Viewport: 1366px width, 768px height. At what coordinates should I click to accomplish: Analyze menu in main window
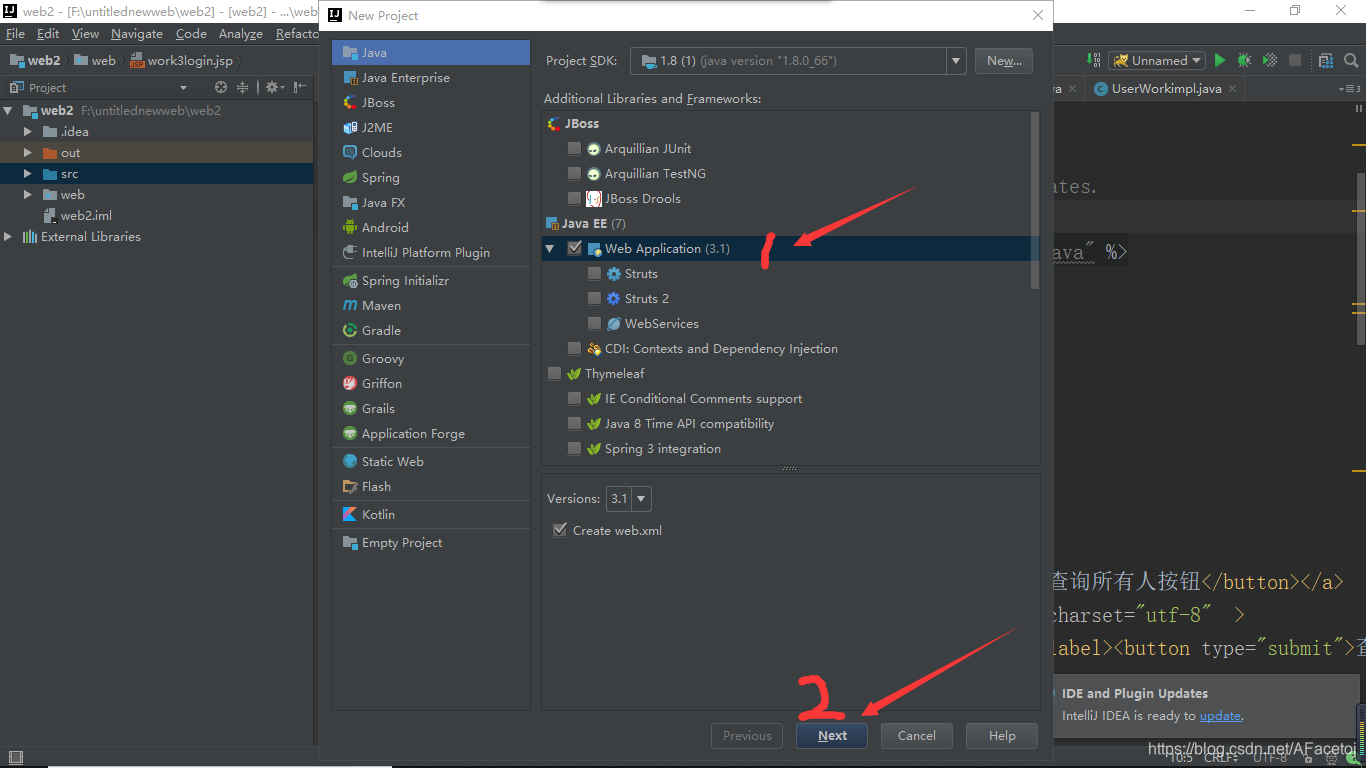(241, 33)
